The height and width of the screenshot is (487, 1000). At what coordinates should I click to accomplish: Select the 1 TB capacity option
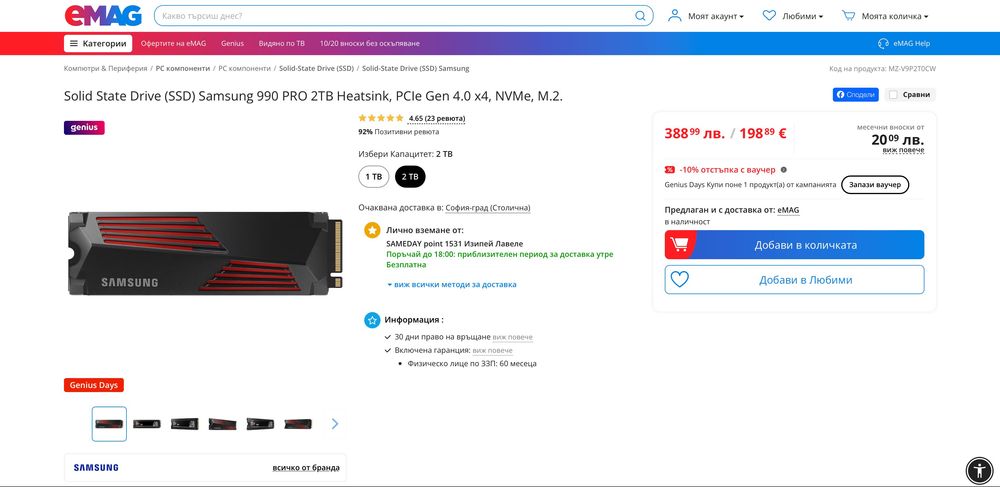[374, 177]
